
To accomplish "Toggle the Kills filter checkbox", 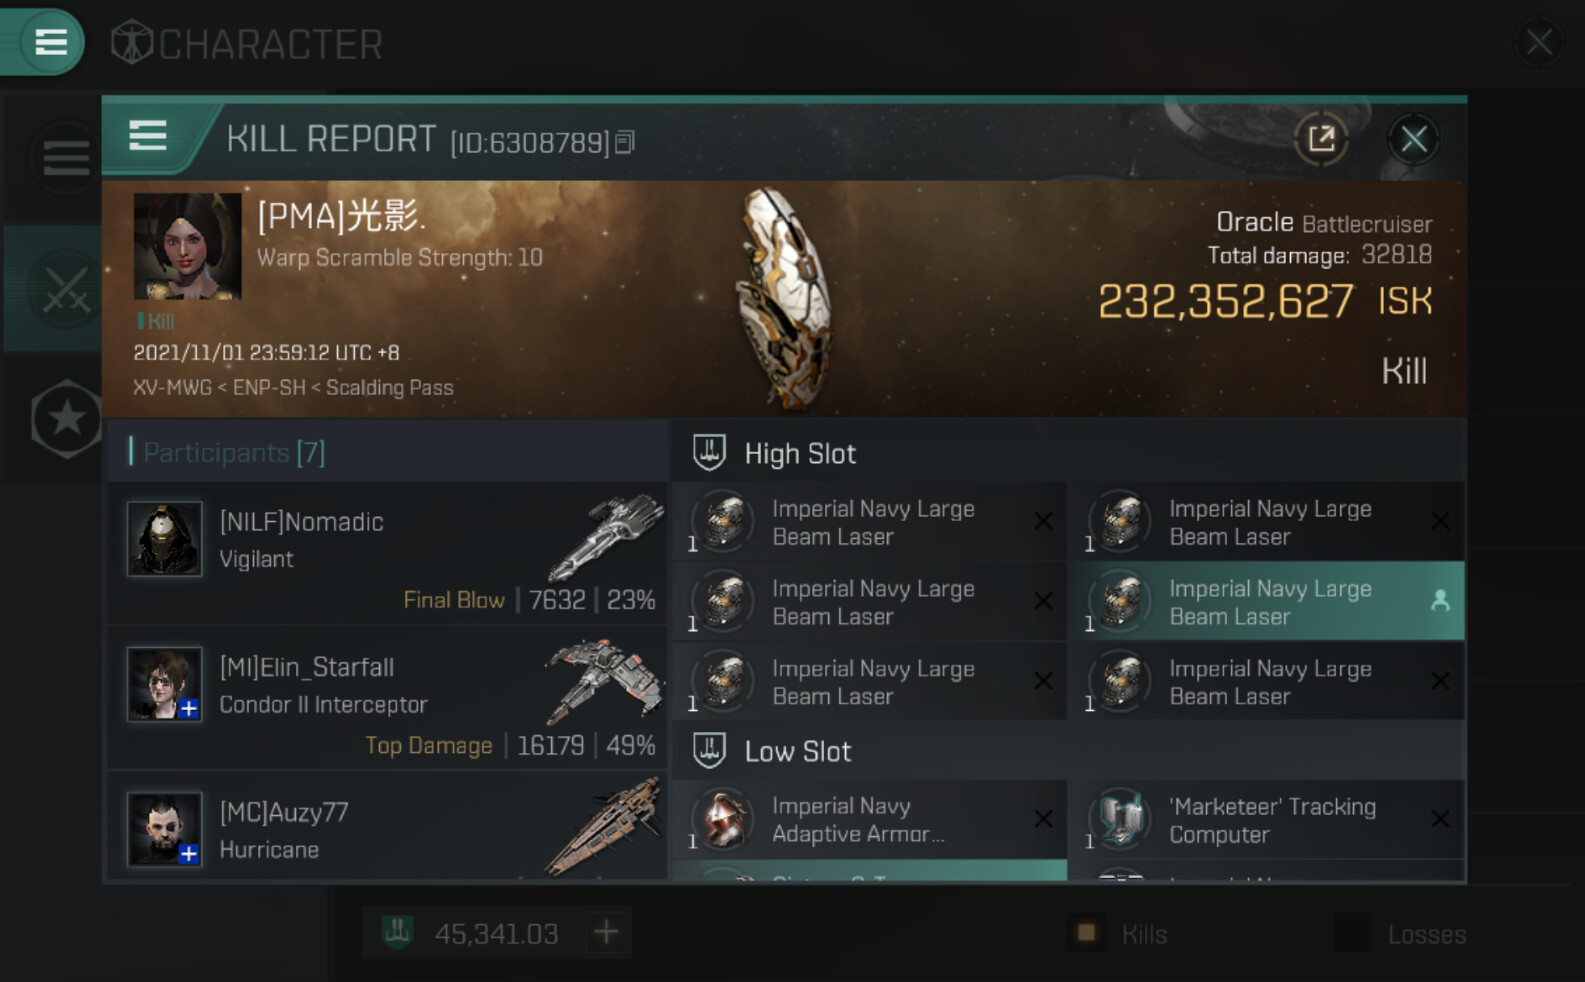I will coord(1086,933).
